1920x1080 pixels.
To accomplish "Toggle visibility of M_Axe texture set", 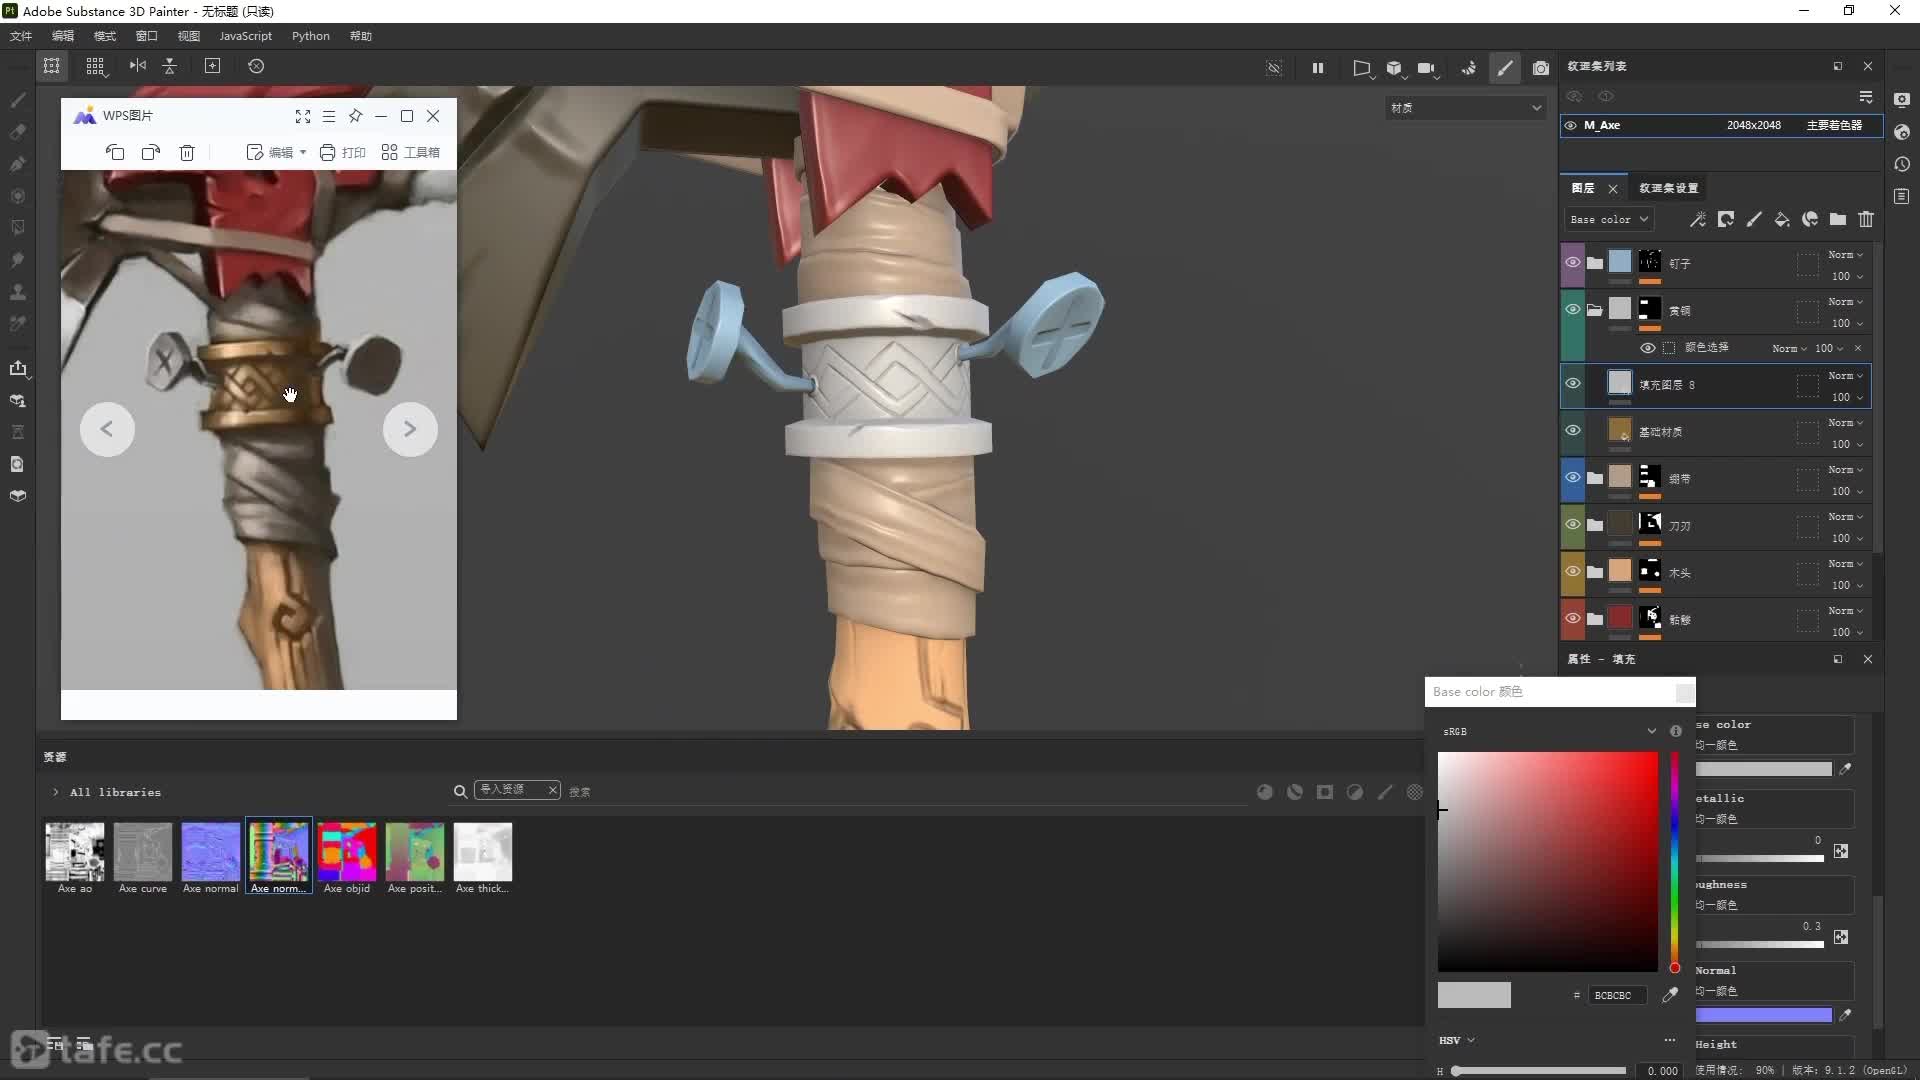I will click(x=1571, y=126).
